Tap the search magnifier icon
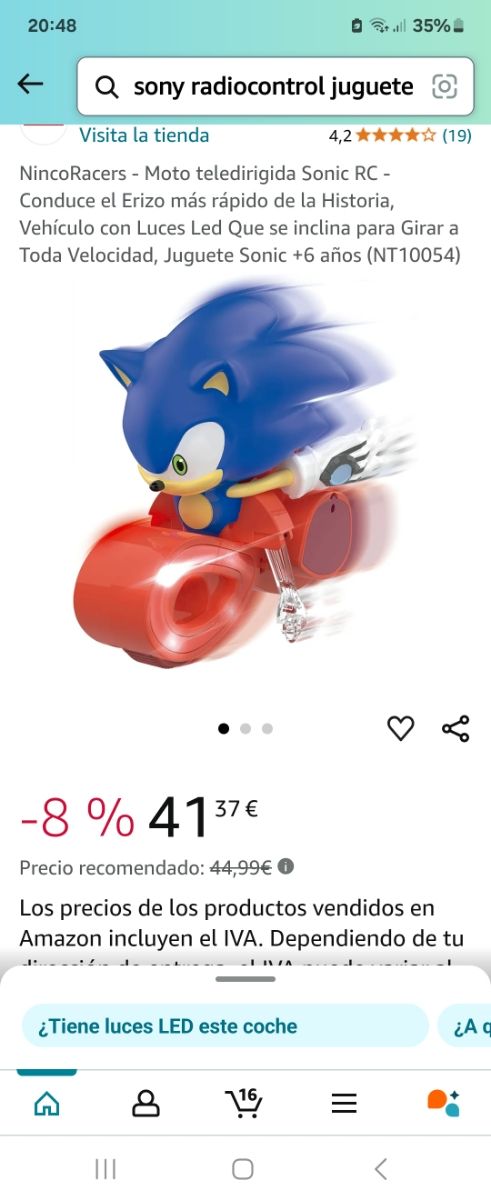The image size is (491, 1200). coord(106,88)
